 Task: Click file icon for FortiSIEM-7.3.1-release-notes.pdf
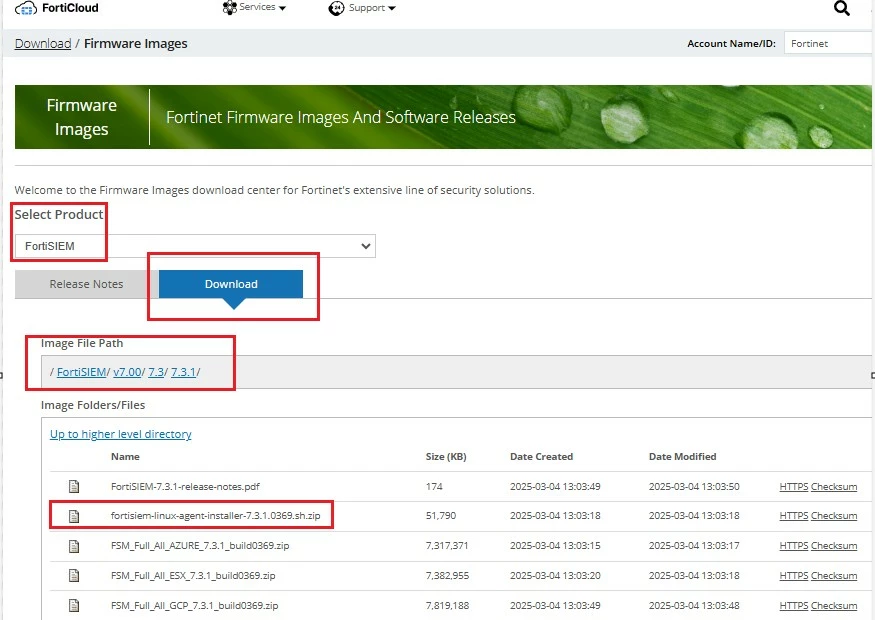(74, 487)
